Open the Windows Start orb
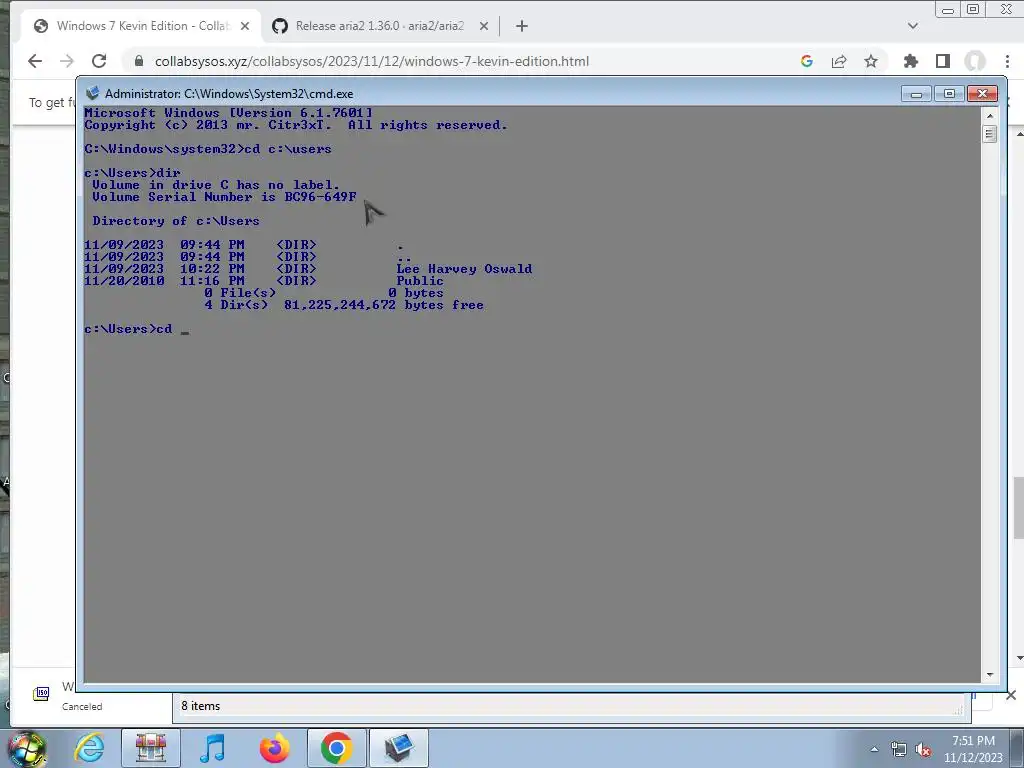 pyautogui.click(x=26, y=749)
